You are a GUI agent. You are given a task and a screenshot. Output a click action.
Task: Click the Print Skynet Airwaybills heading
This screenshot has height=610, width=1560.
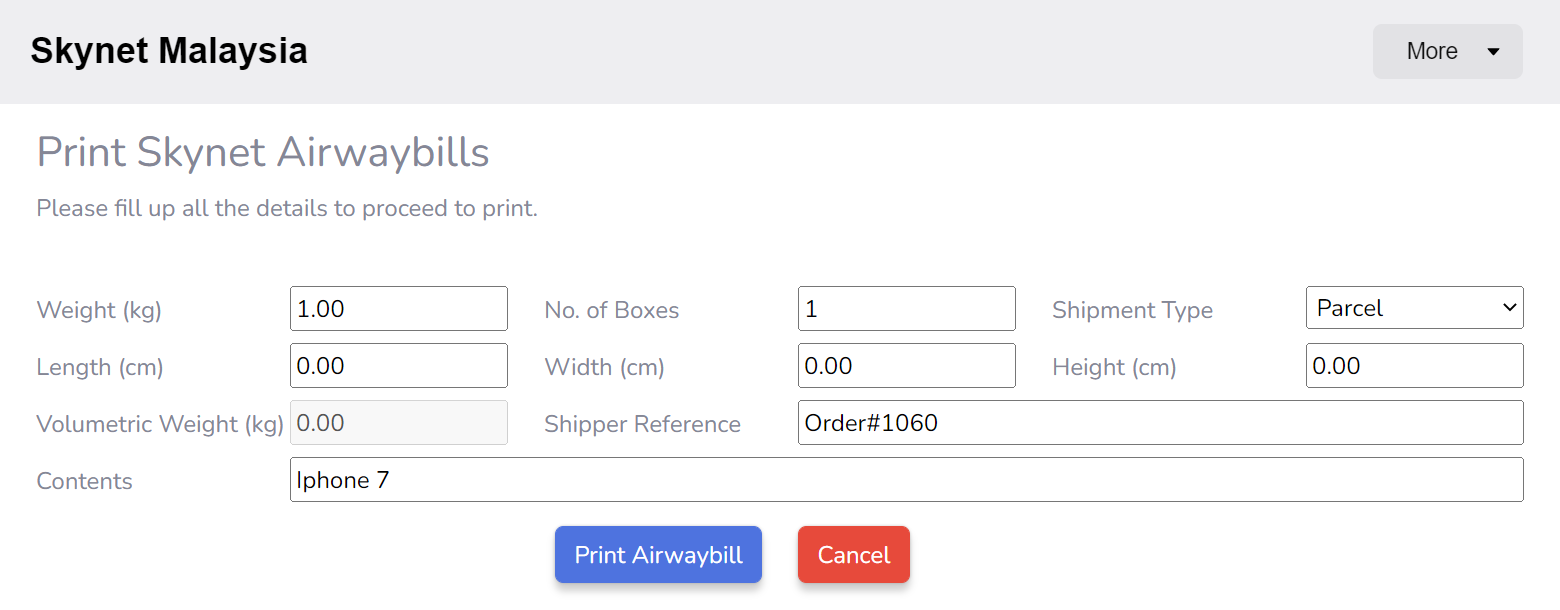(x=263, y=153)
